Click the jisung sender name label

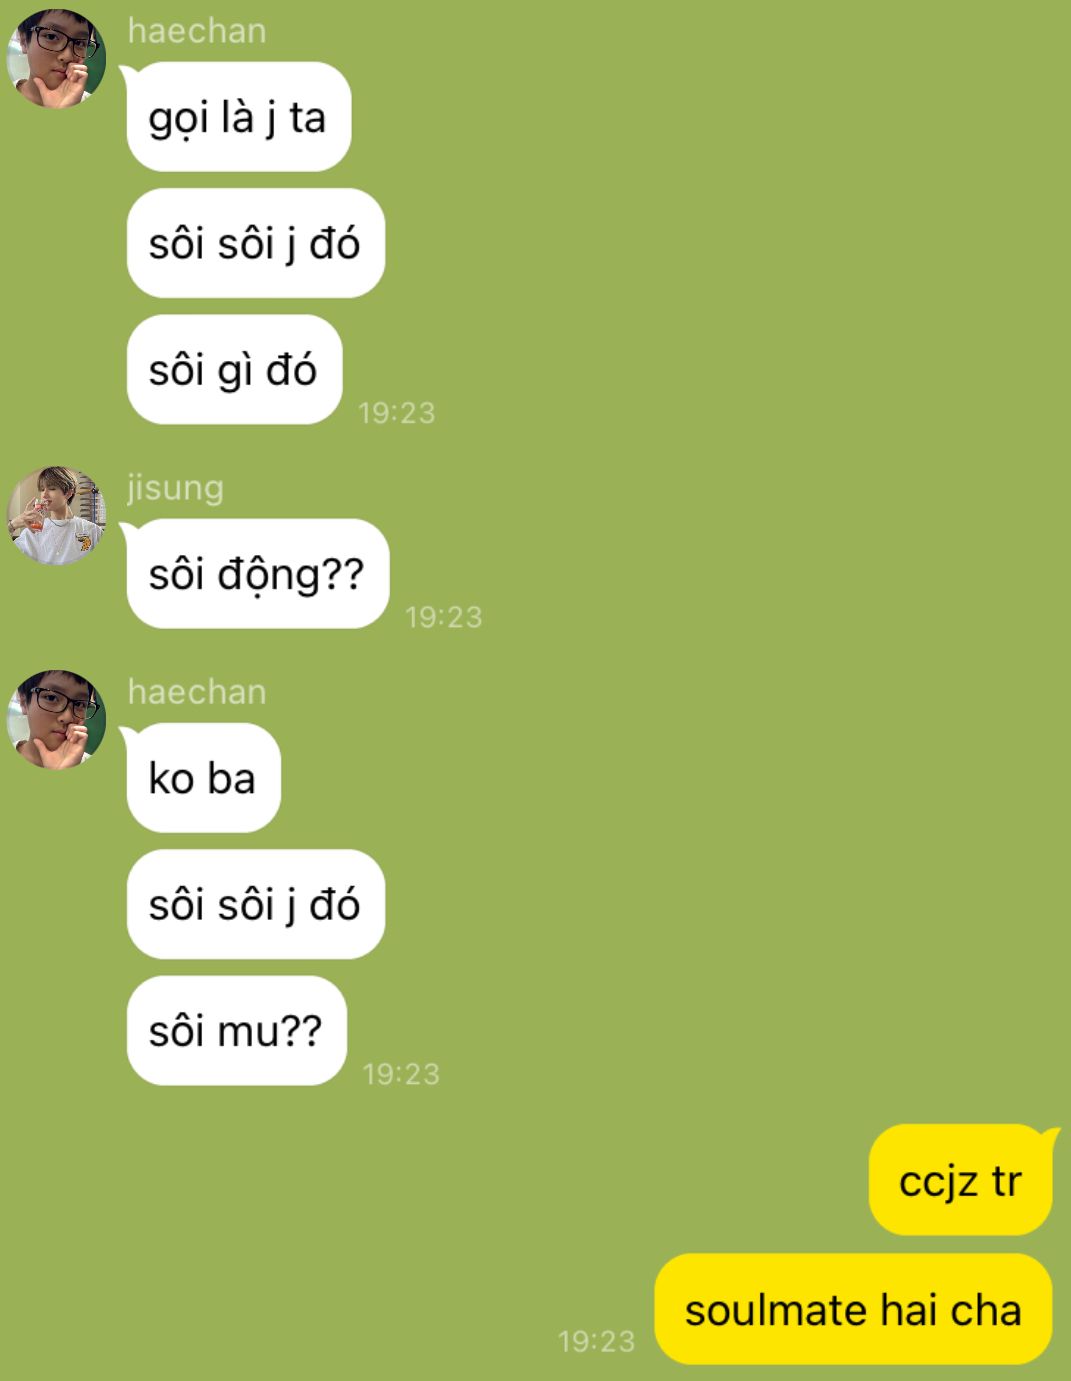tap(175, 488)
